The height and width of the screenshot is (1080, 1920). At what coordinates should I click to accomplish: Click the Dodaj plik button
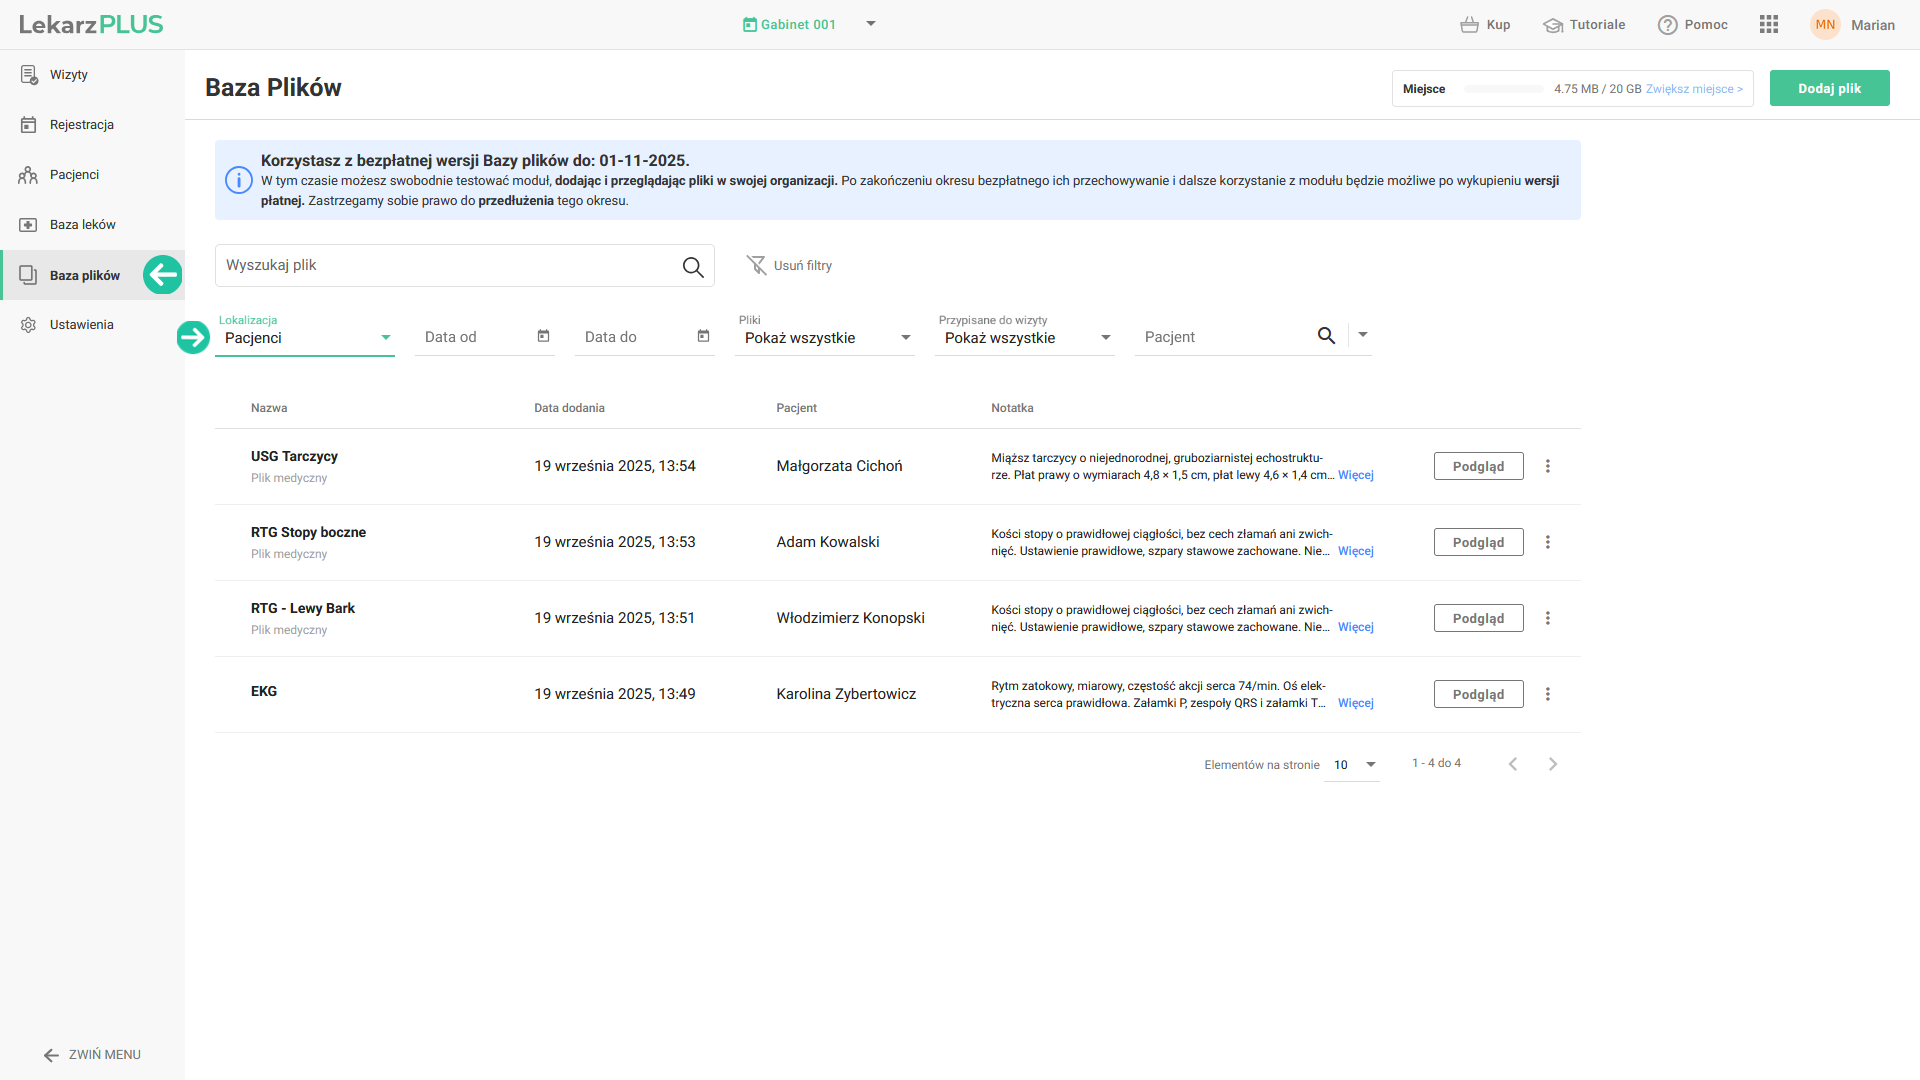1828,88
